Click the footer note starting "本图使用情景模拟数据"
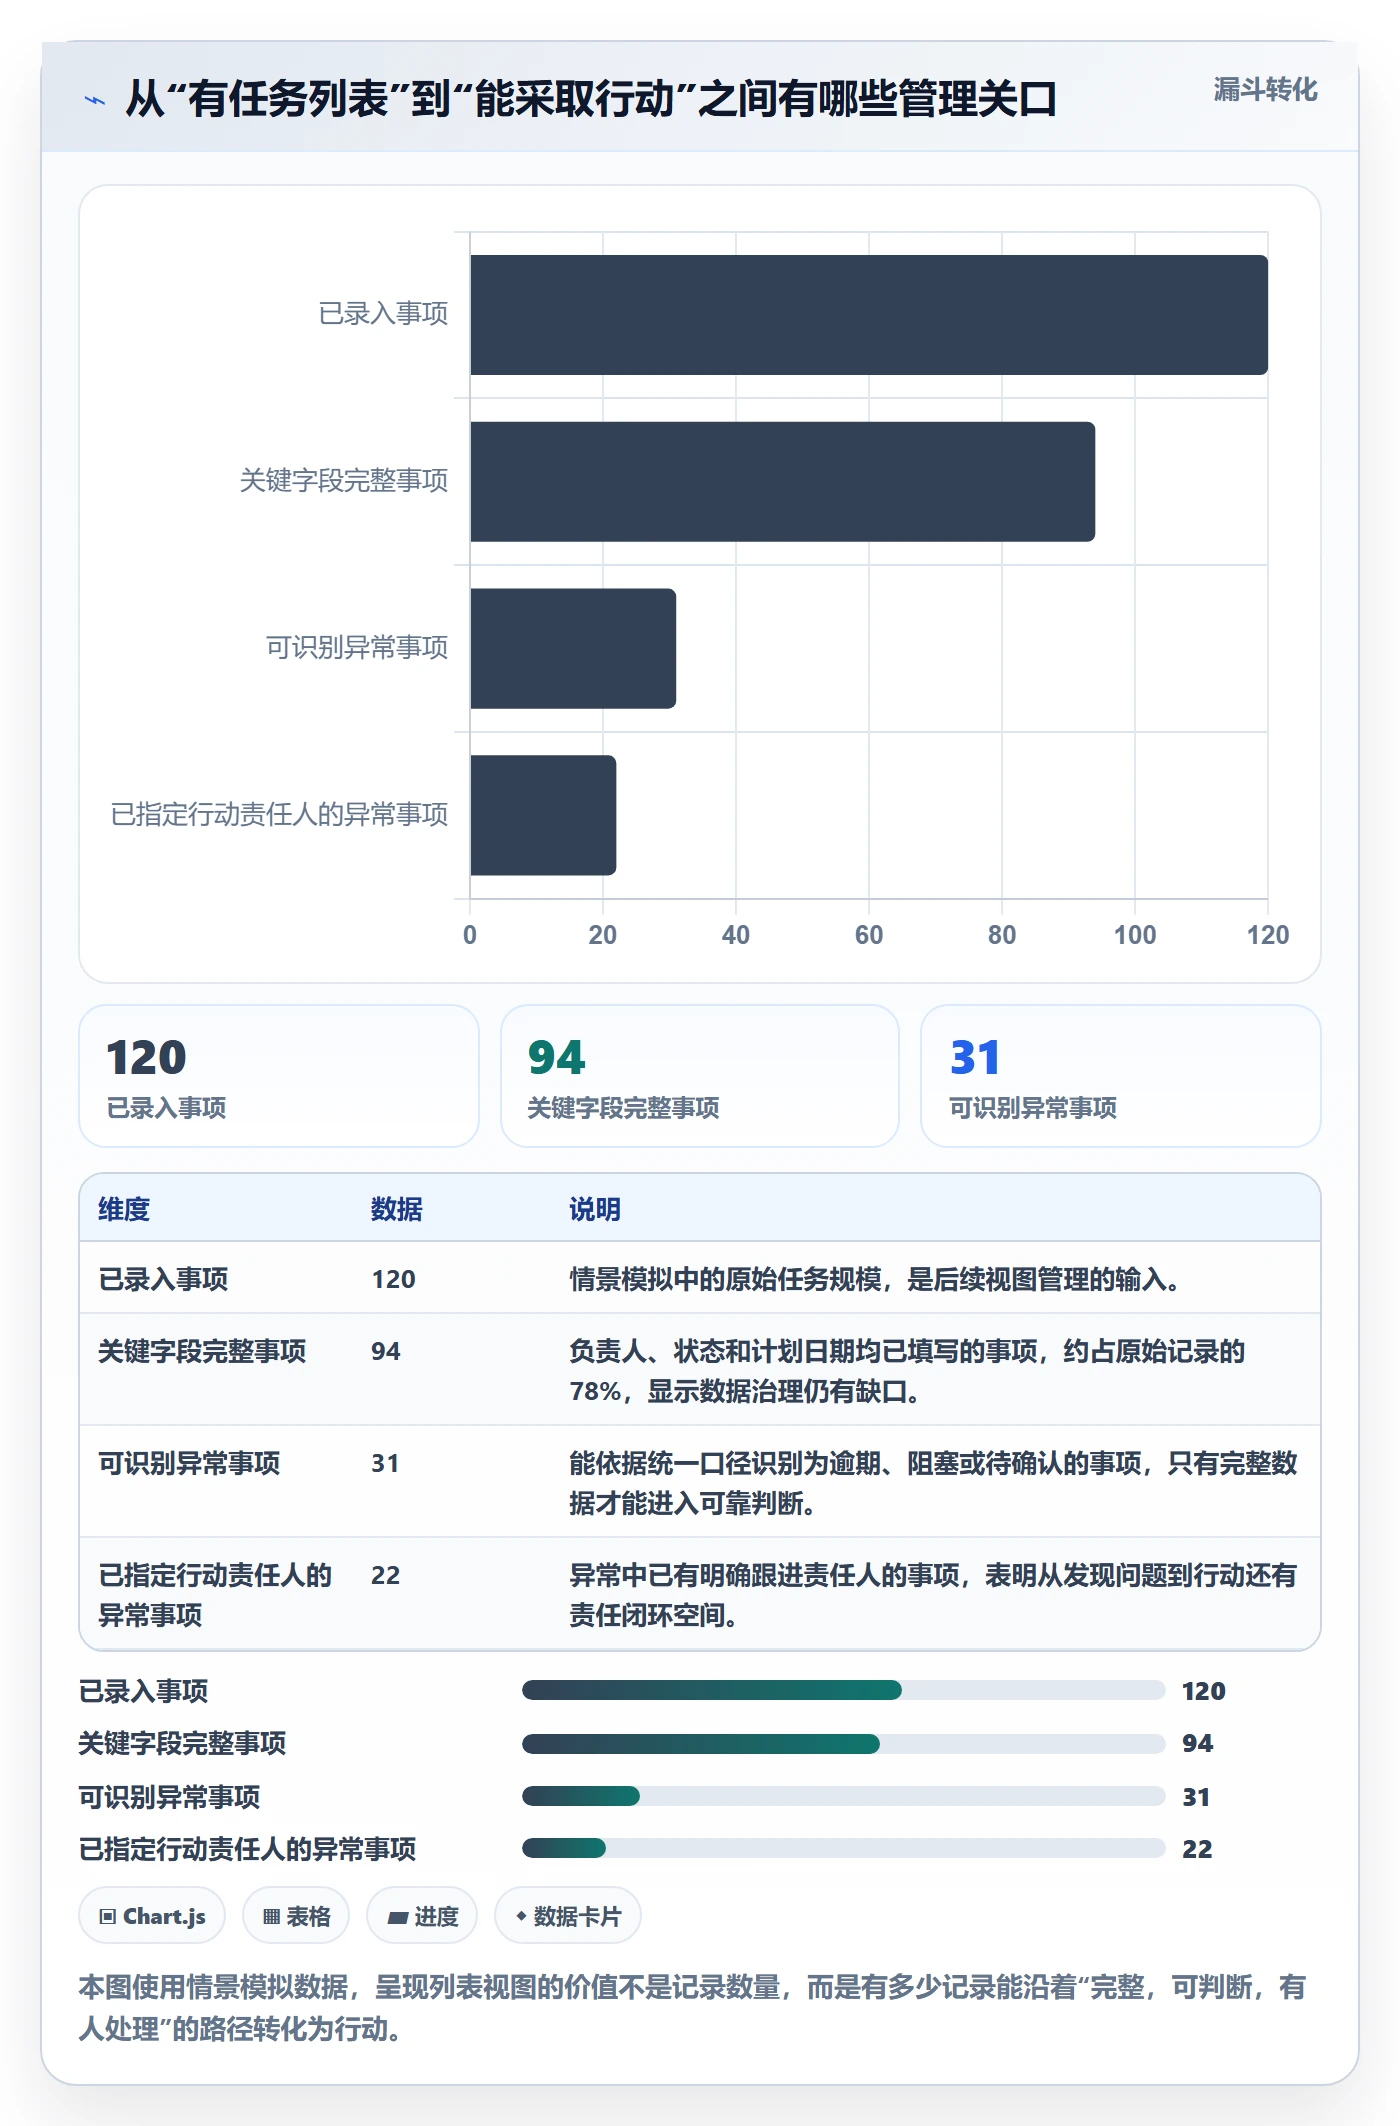Image resolution: width=1400 pixels, height=2126 pixels. [x=692, y=2007]
